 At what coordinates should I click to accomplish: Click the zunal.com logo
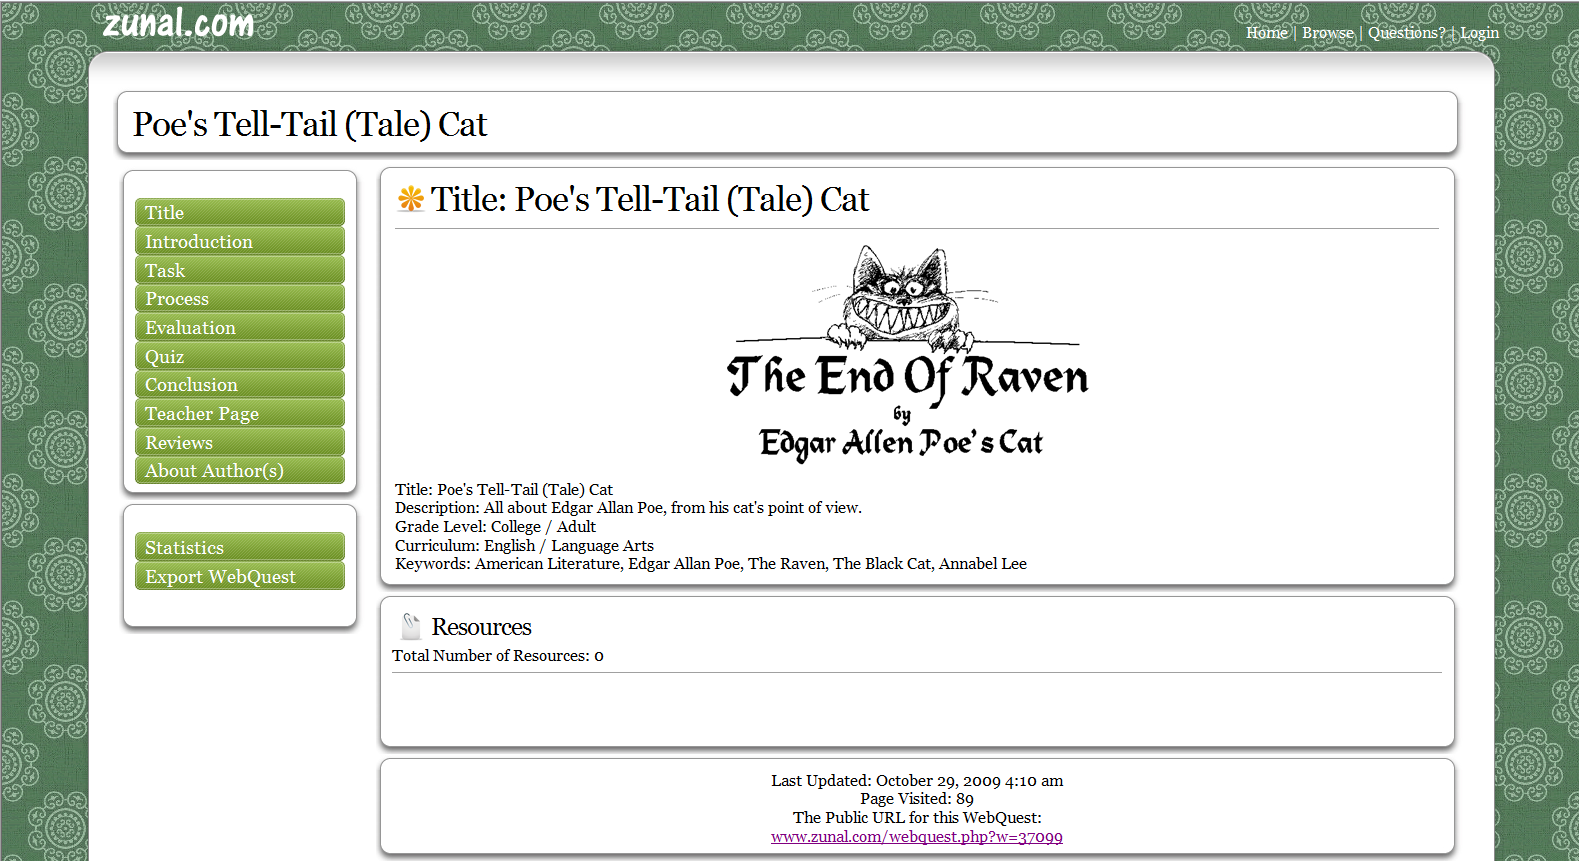tap(178, 22)
